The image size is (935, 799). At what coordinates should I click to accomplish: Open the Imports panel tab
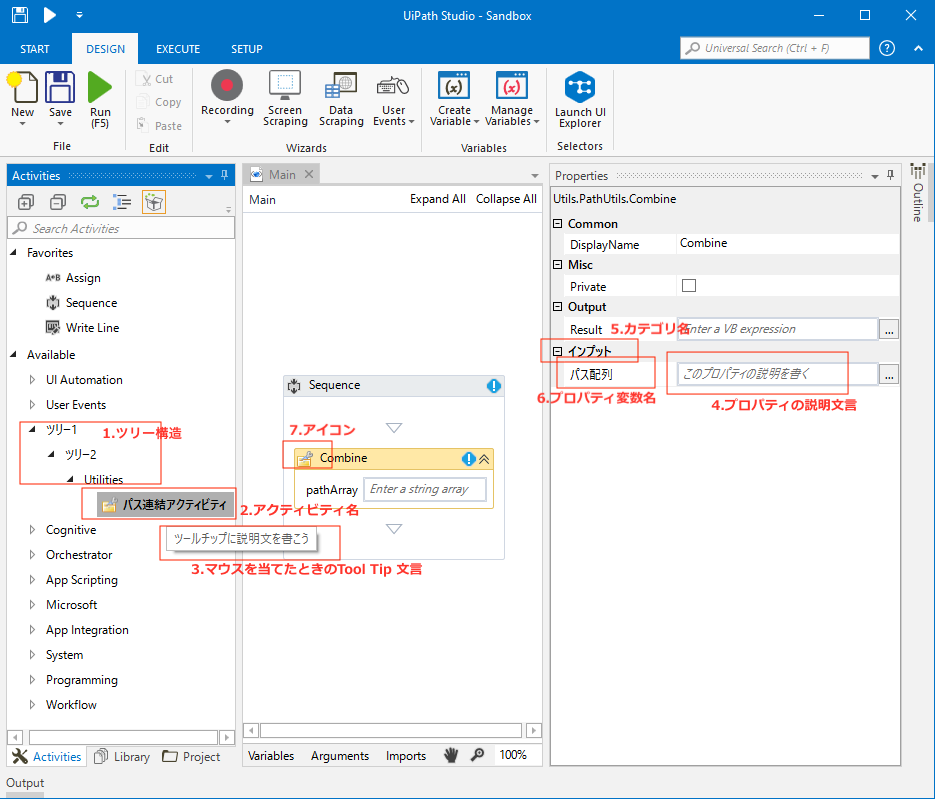(x=405, y=755)
